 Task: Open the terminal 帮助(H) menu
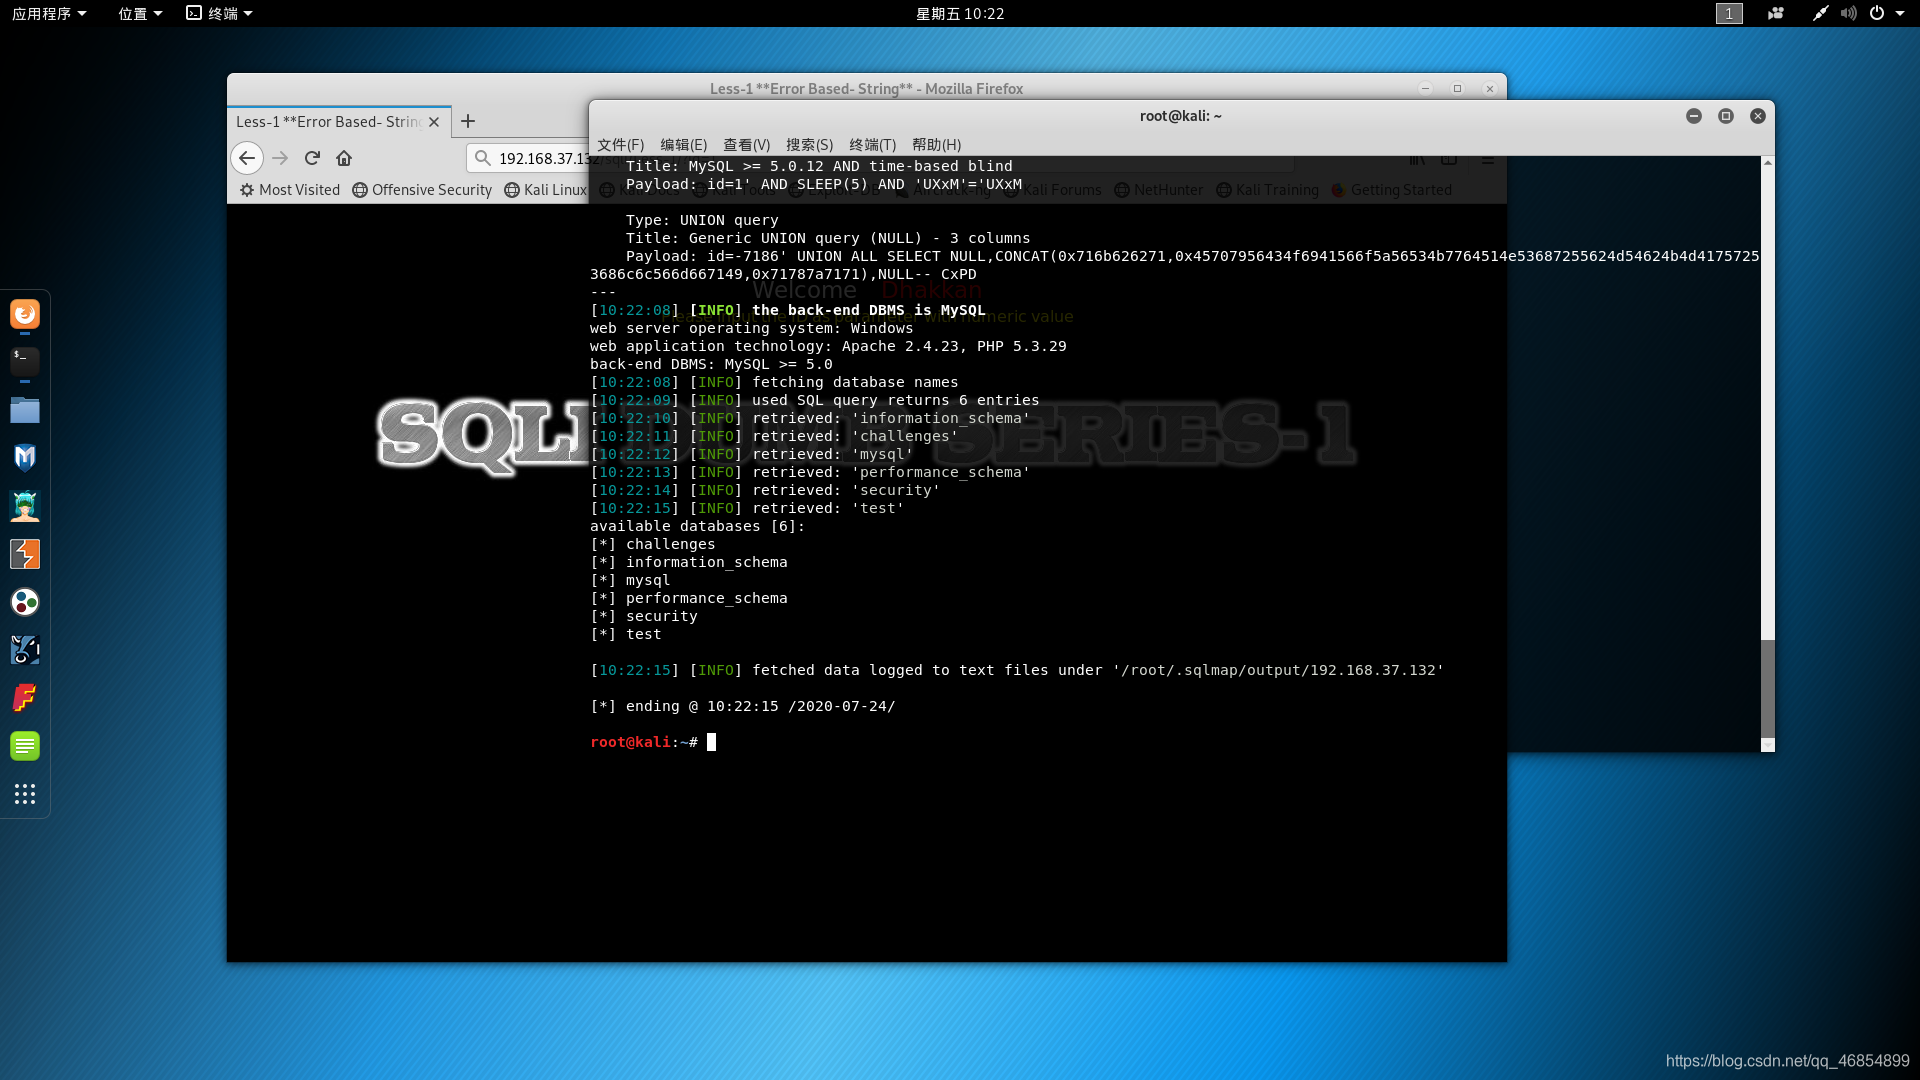(937, 145)
